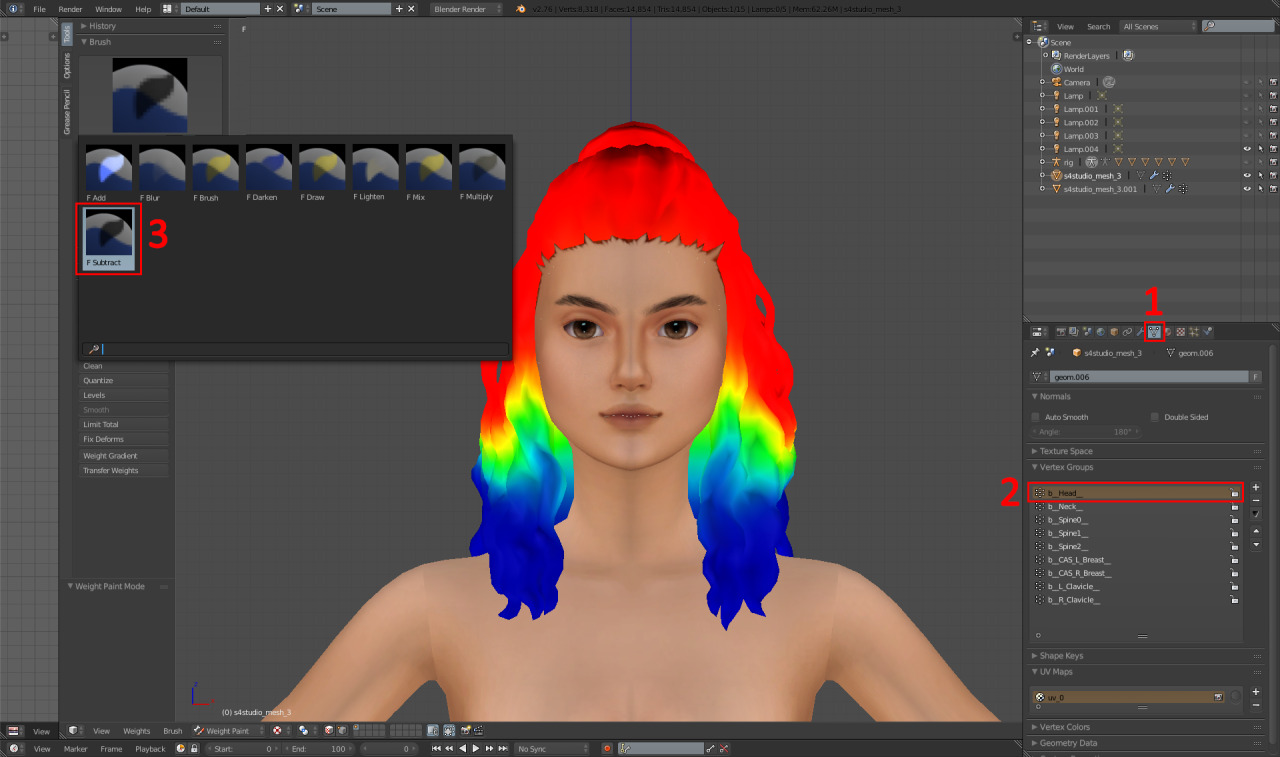Choose the F Blur brush

pyautogui.click(x=162, y=173)
